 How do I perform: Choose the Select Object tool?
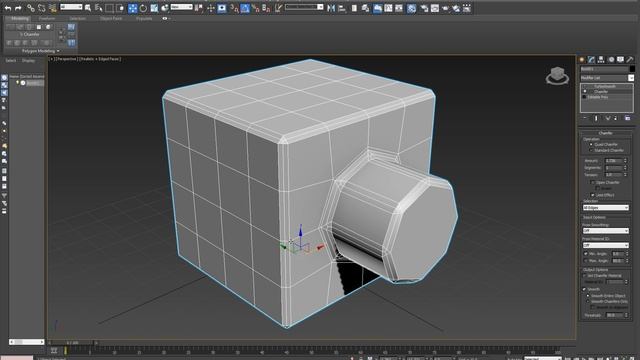88,8
